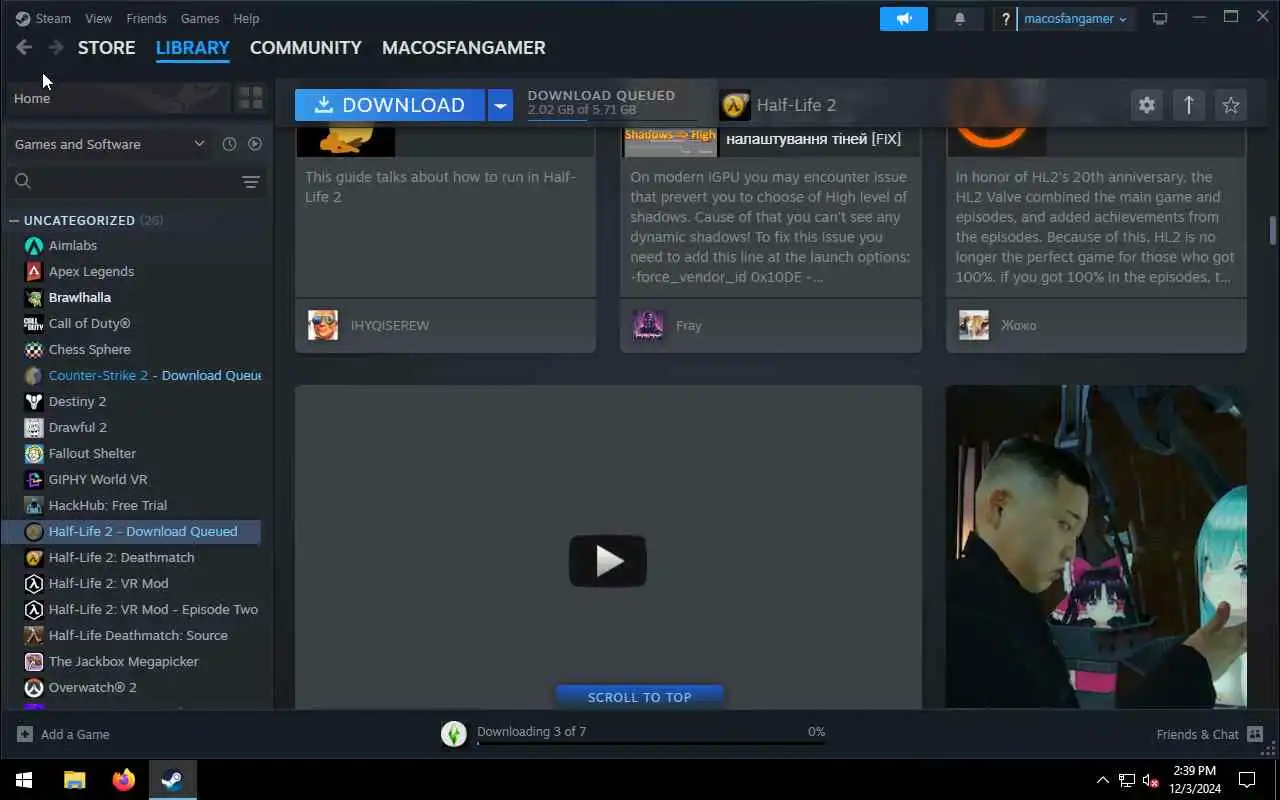
Task: Click Downloading 3 of 7 progress bar
Action: [651, 743]
